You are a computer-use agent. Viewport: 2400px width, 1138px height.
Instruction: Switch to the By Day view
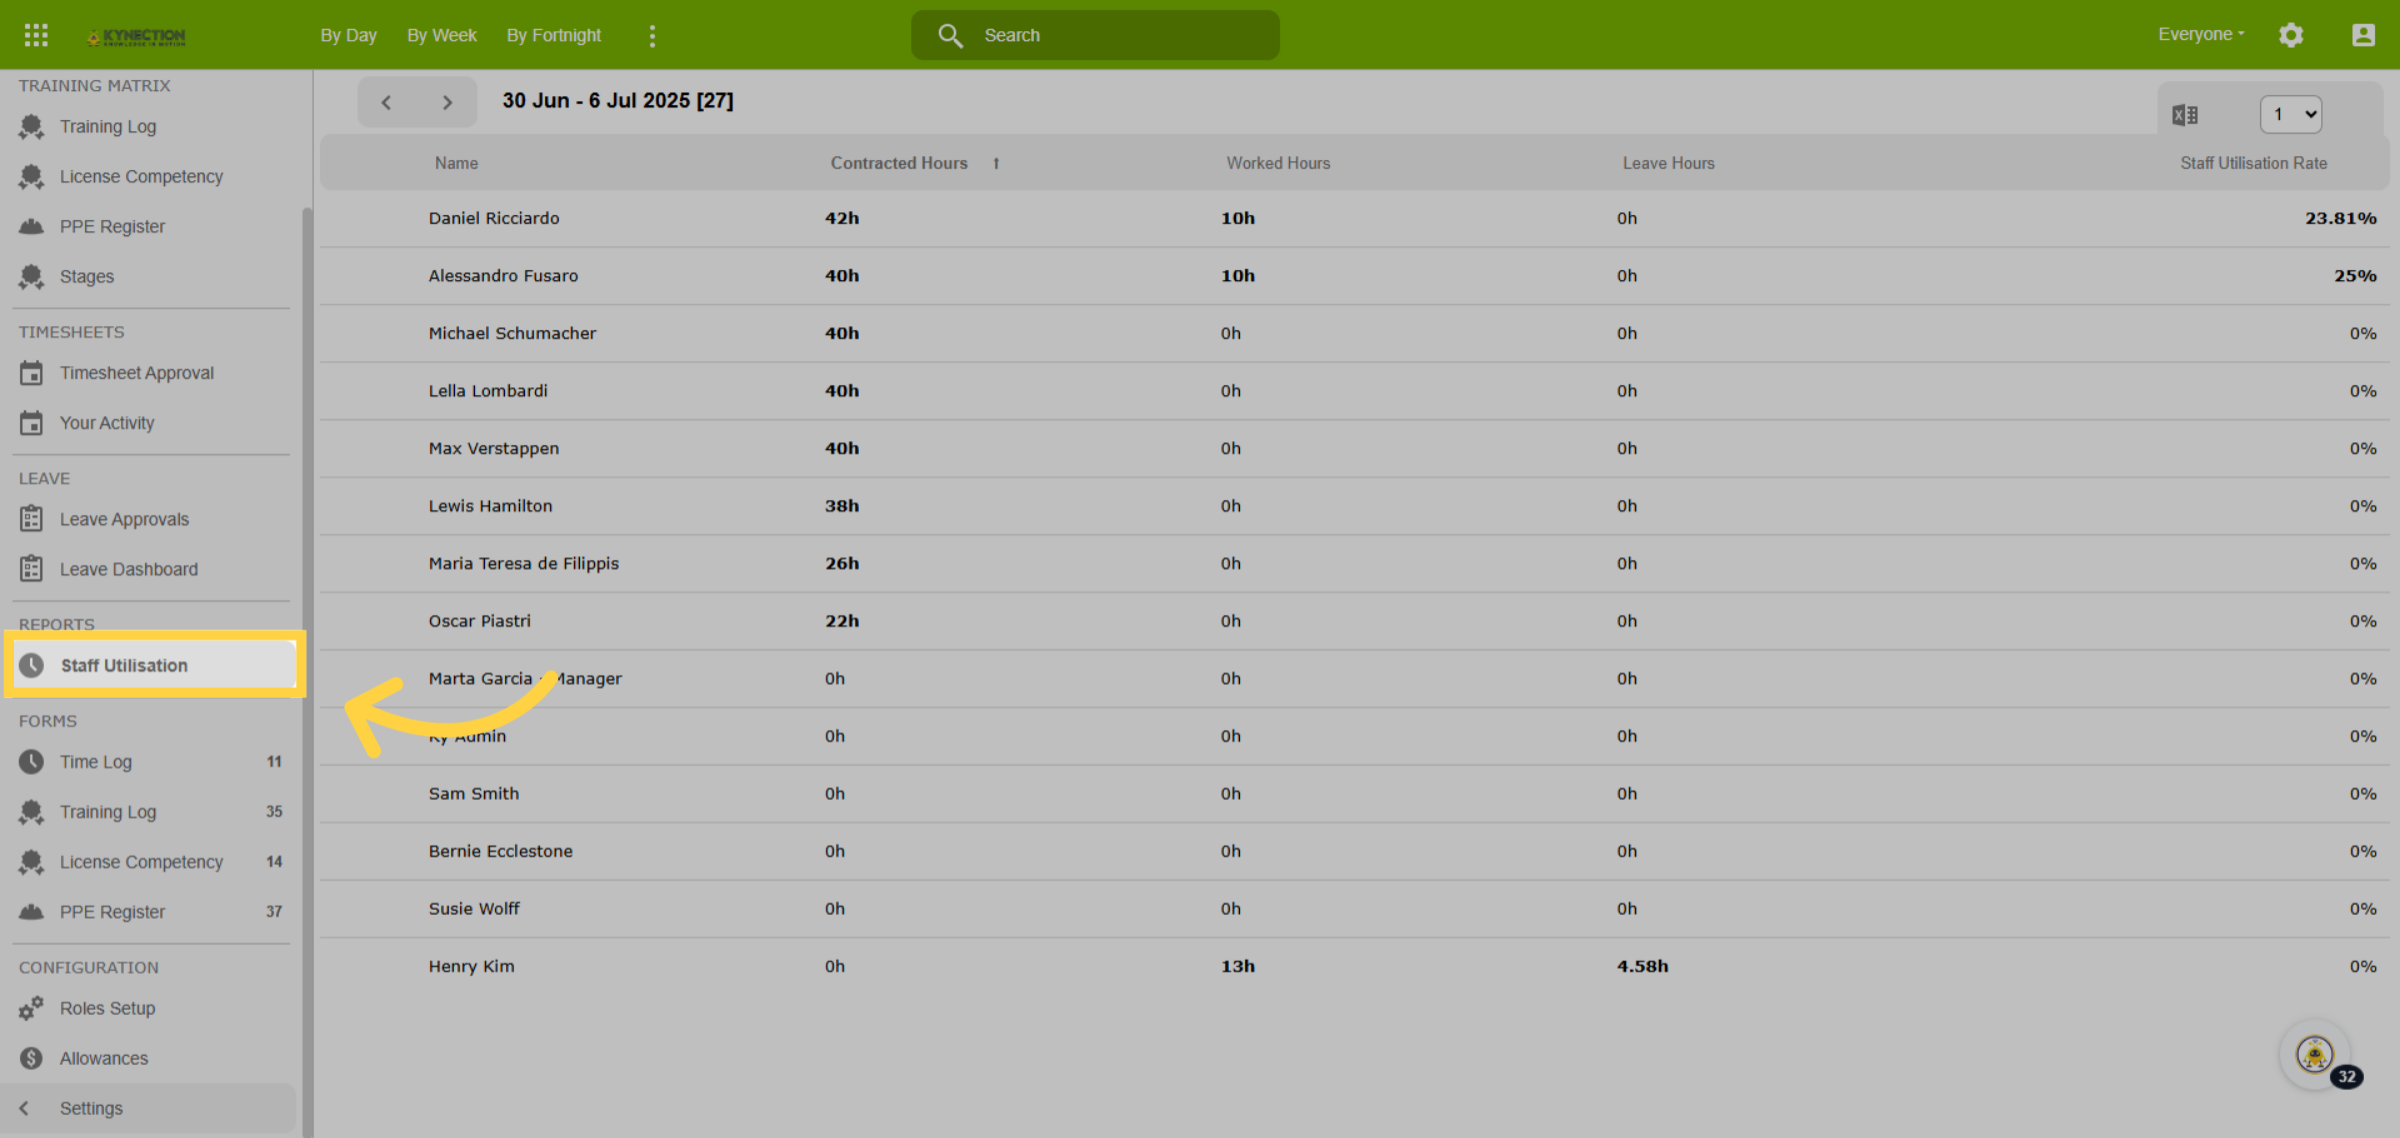click(x=348, y=35)
